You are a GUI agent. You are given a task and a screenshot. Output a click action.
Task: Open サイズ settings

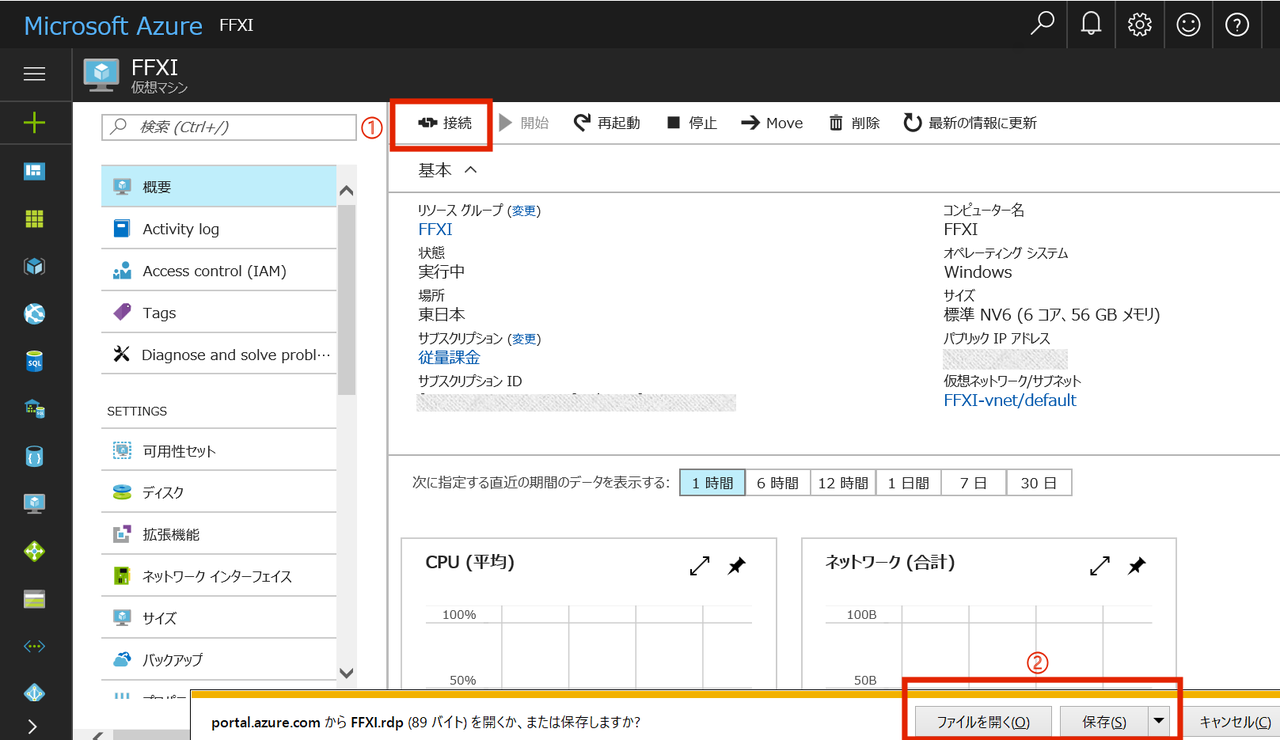219,619
